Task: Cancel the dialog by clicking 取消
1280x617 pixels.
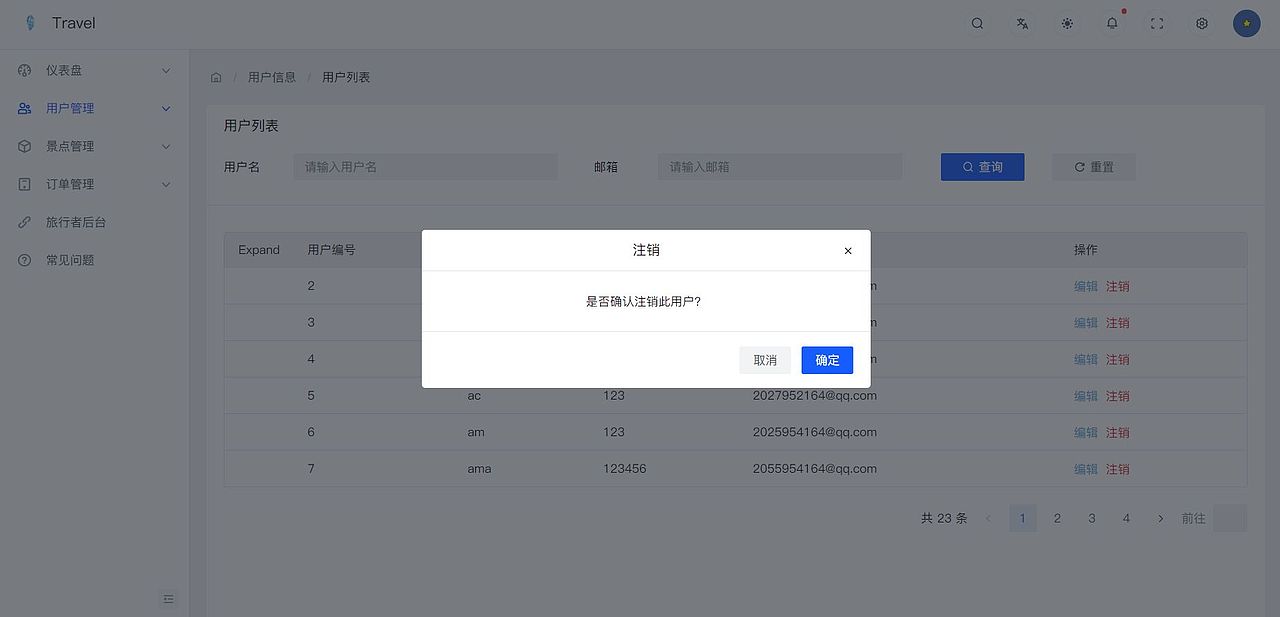Action: (x=765, y=360)
